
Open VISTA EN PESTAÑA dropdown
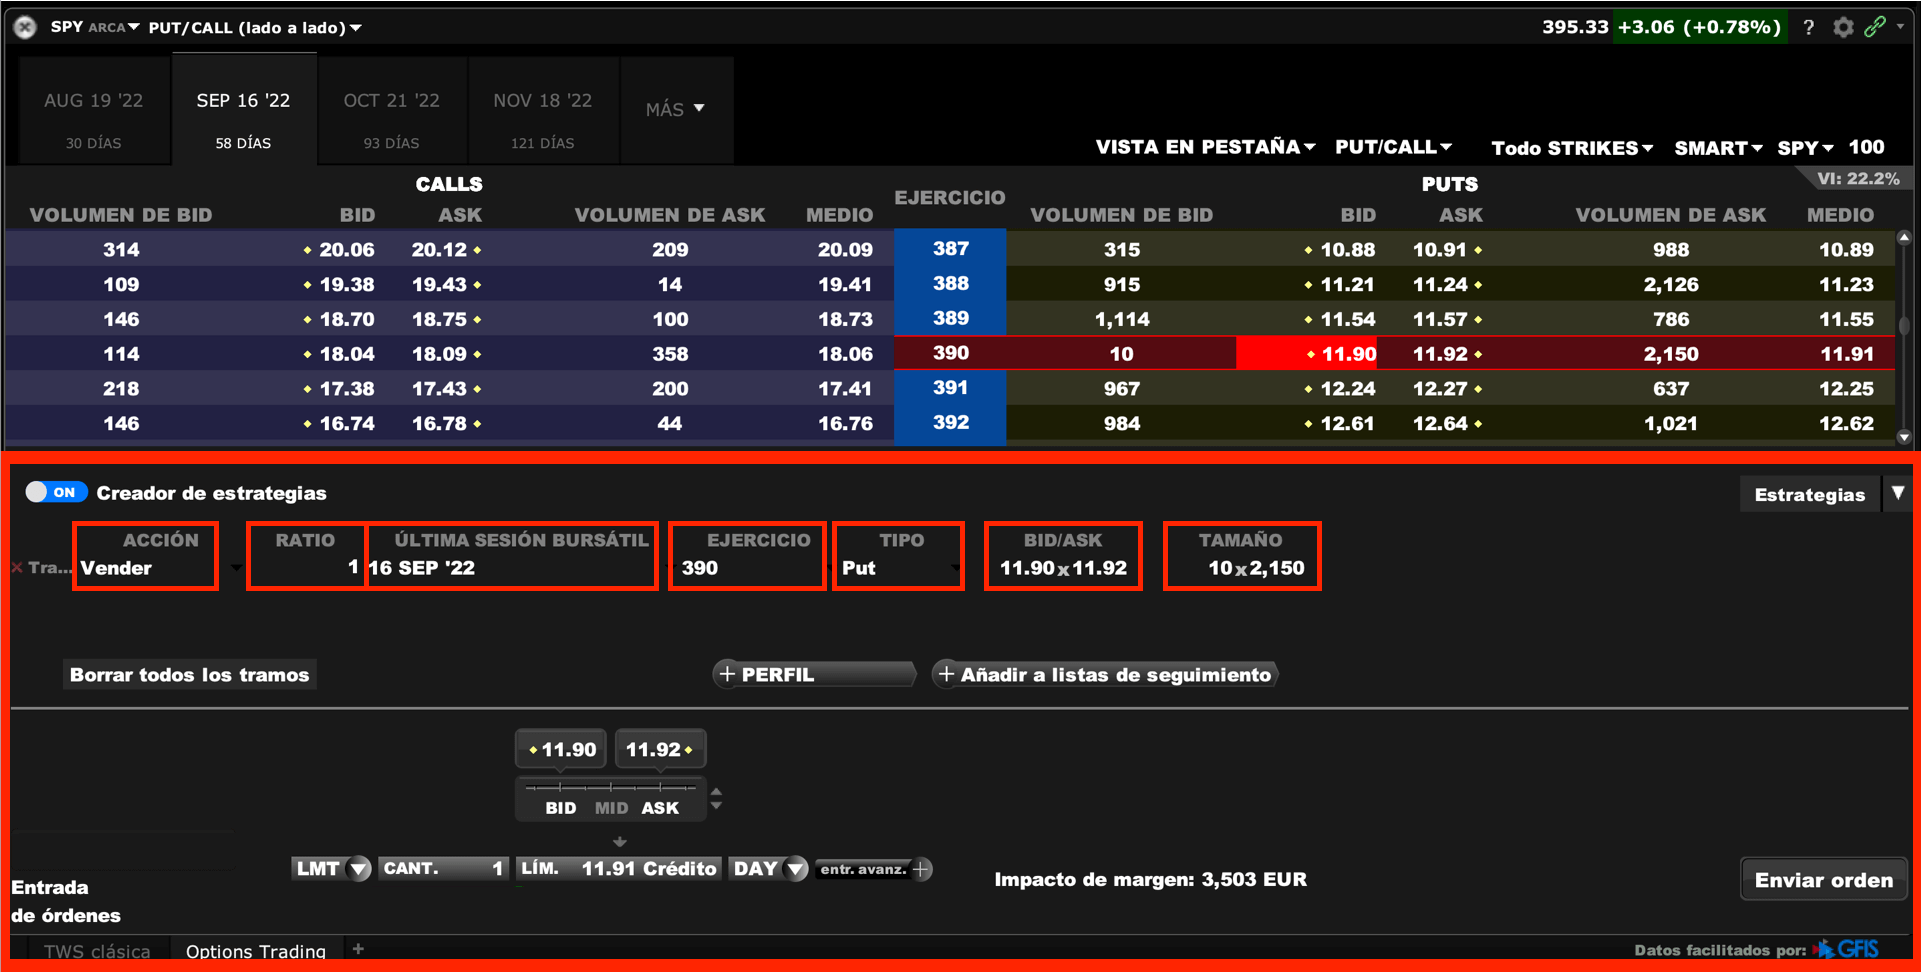click(x=1205, y=147)
